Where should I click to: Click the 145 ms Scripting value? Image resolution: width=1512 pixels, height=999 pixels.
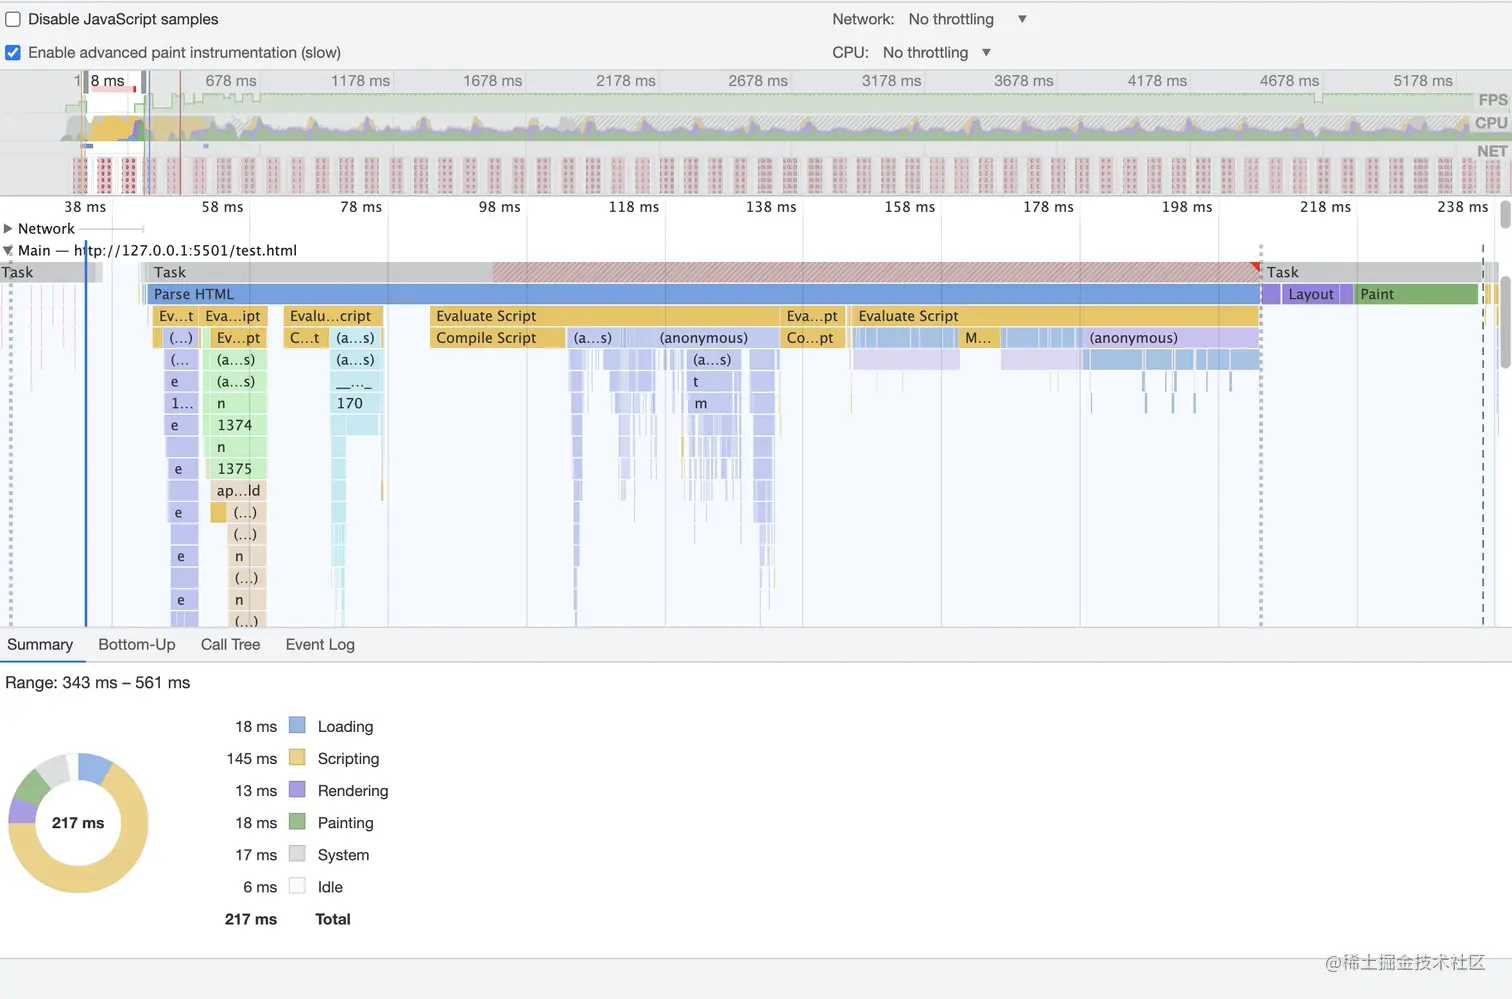[252, 759]
